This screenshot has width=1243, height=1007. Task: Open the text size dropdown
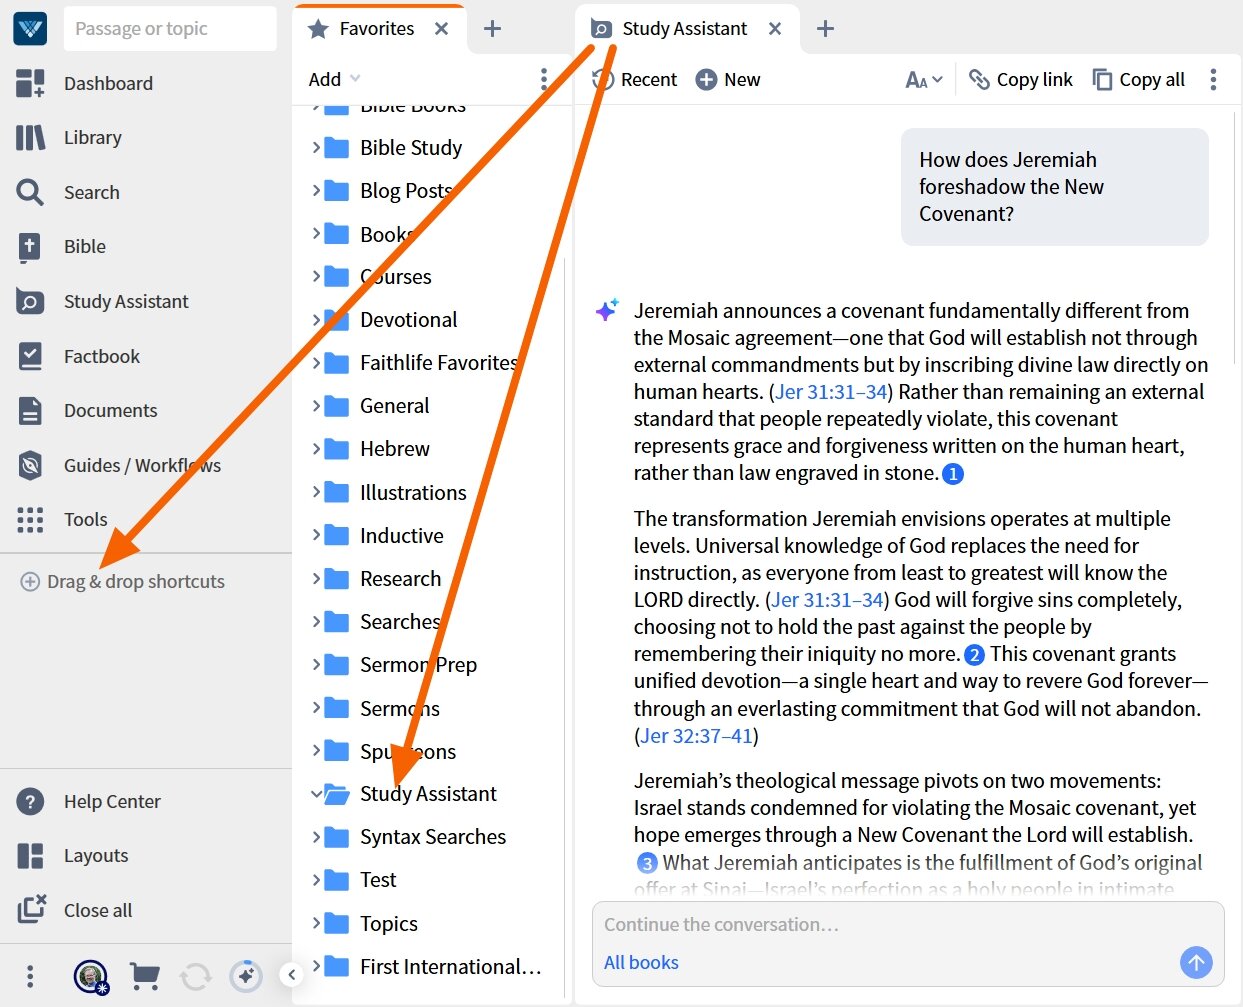924,79
